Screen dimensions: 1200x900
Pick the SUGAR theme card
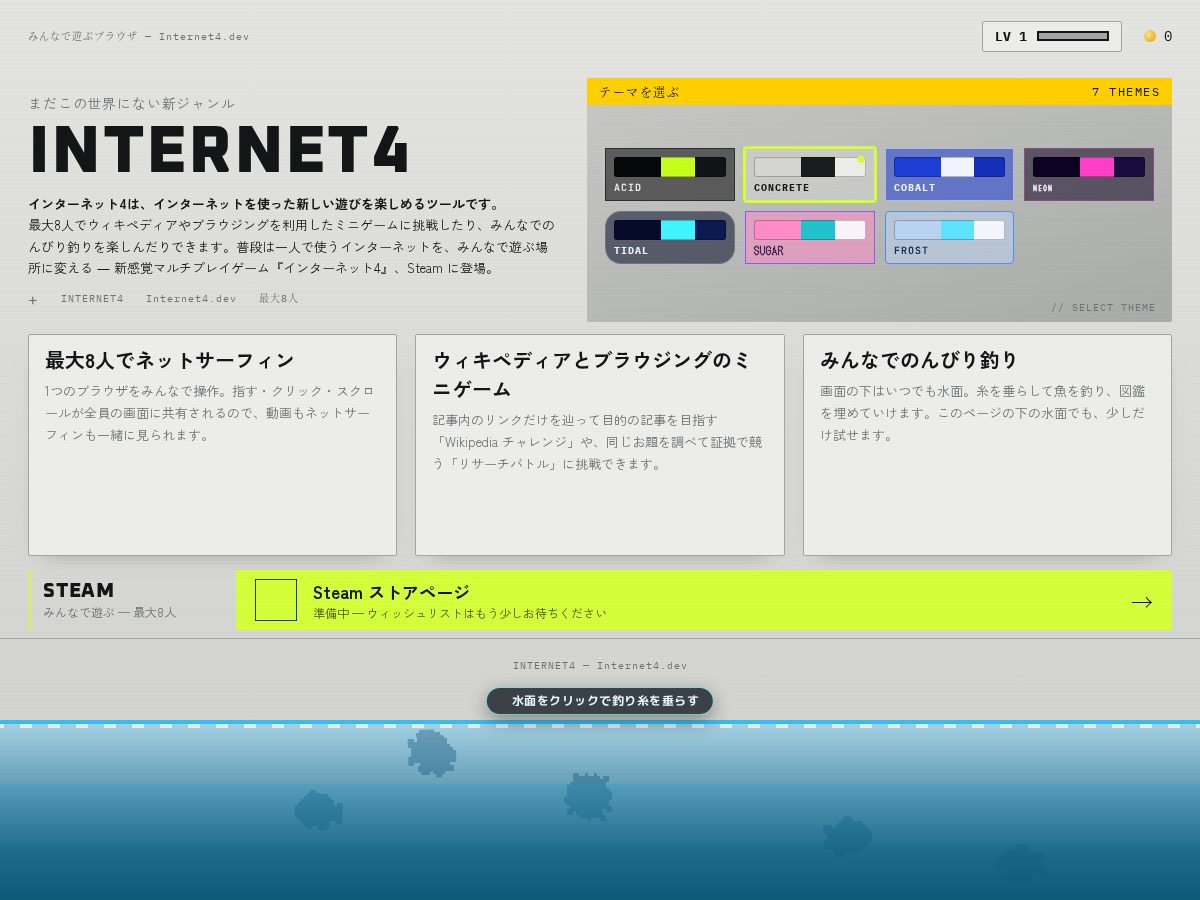pyautogui.click(x=809, y=237)
